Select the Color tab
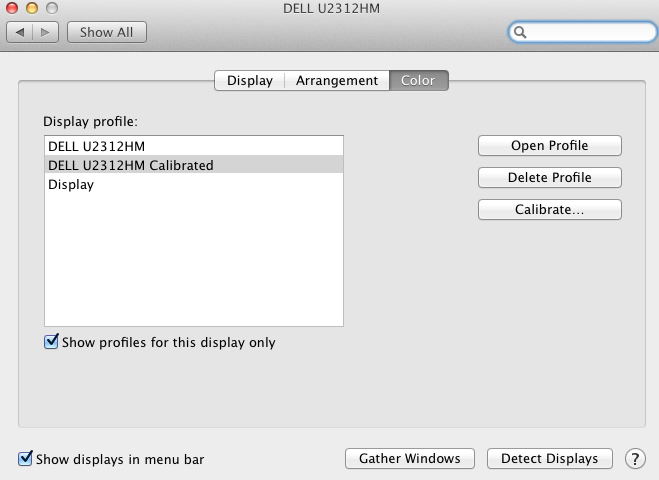Viewport: 659px width, 480px height. click(x=419, y=80)
